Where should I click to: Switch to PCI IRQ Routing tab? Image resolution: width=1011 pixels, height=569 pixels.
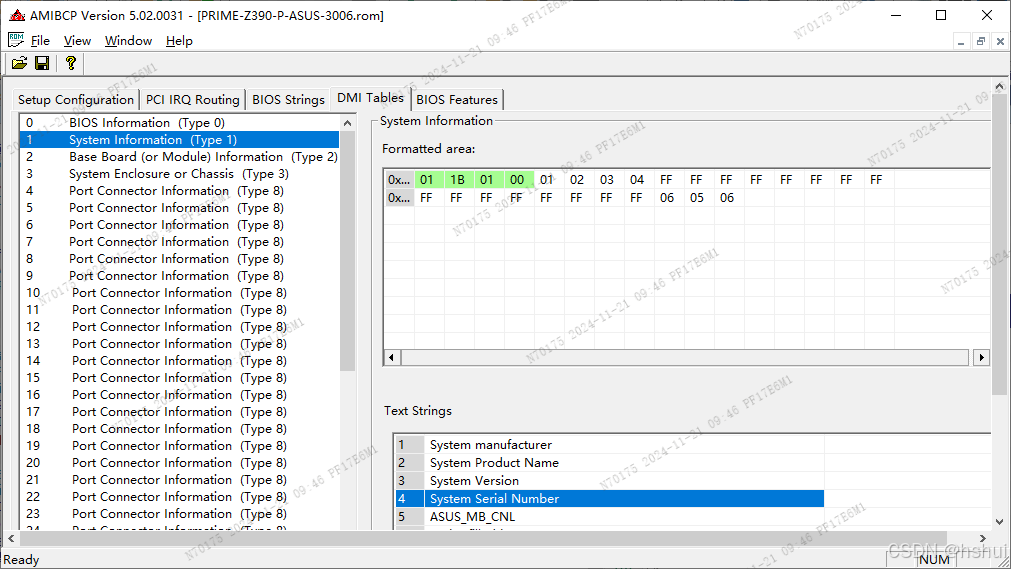(x=192, y=99)
